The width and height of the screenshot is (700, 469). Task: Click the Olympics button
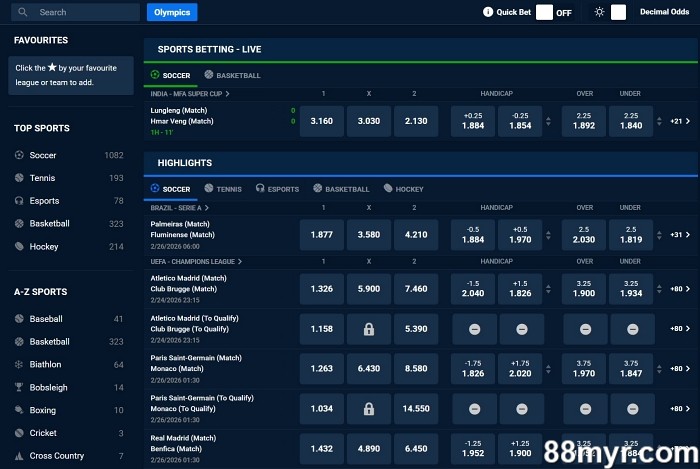[x=172, y=12]
